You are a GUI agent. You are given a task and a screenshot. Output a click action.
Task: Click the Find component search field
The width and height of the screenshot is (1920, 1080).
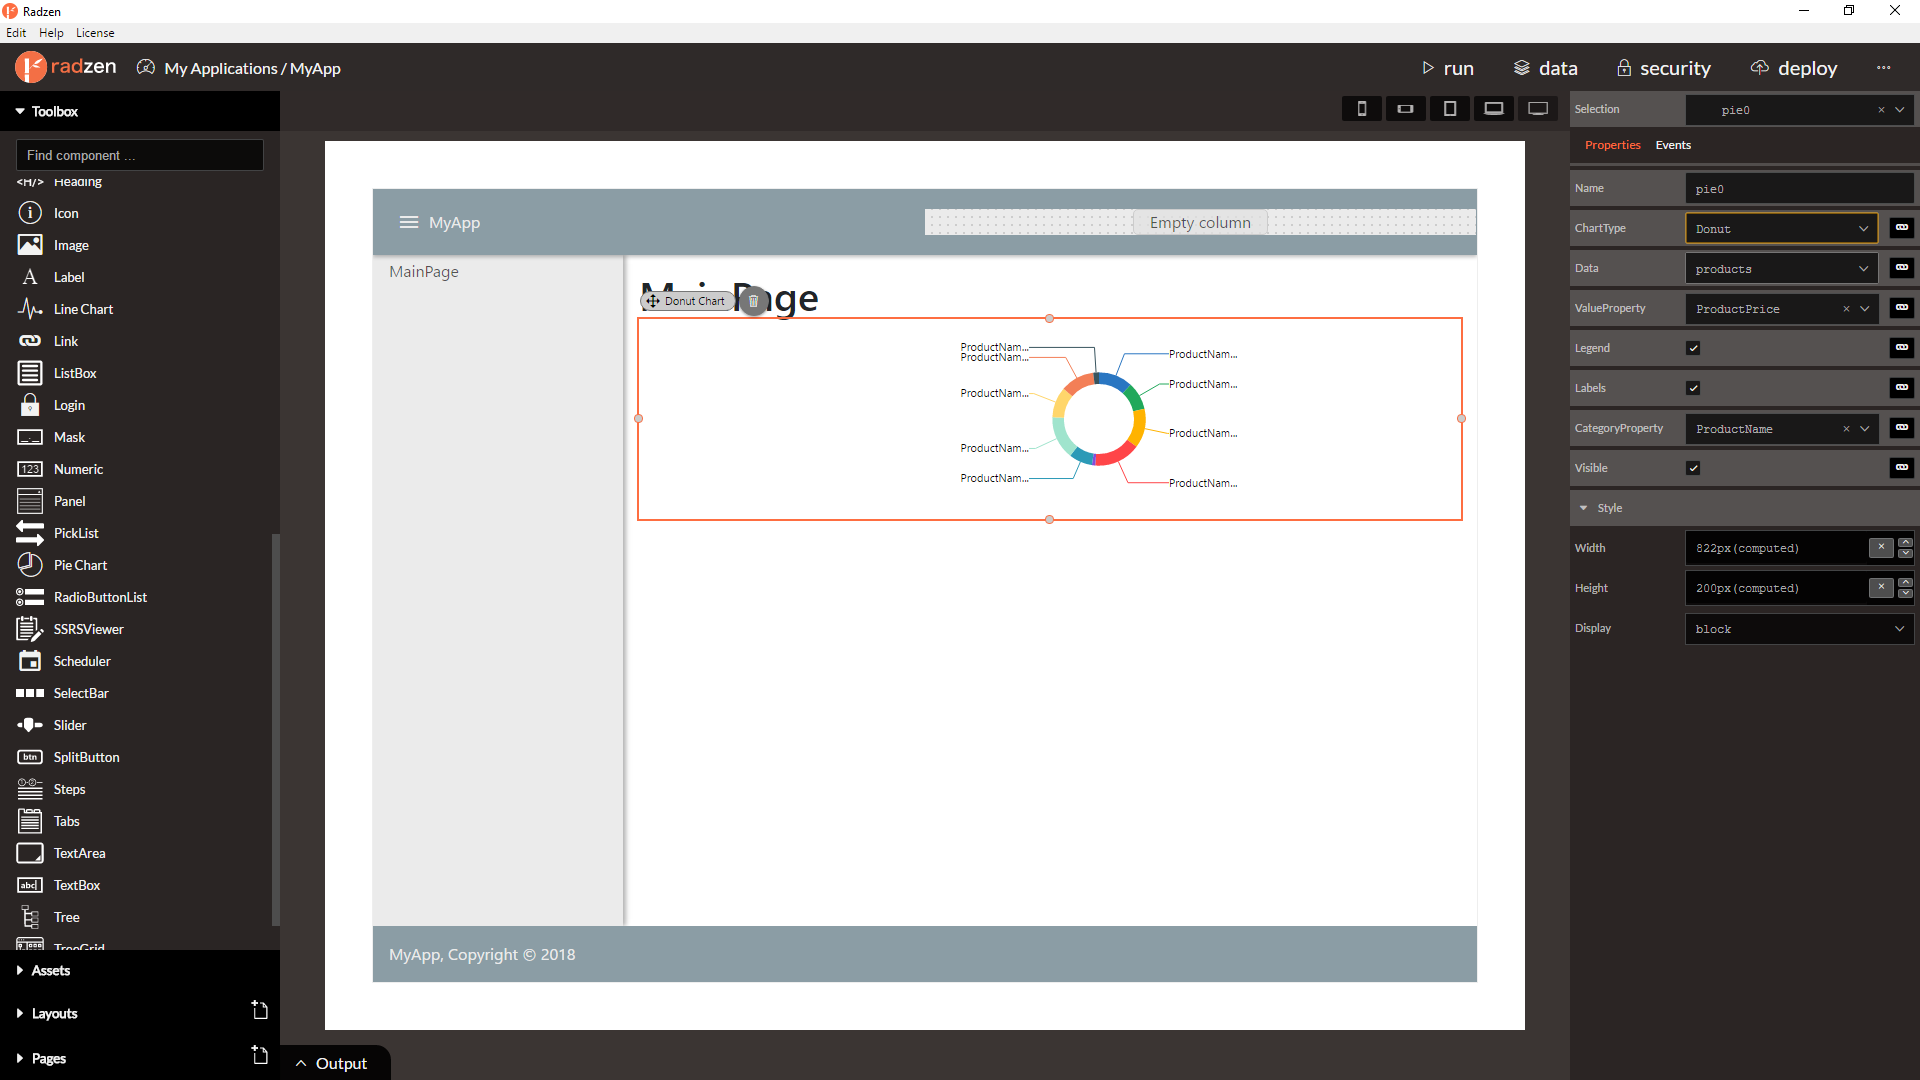coord(140,155)
